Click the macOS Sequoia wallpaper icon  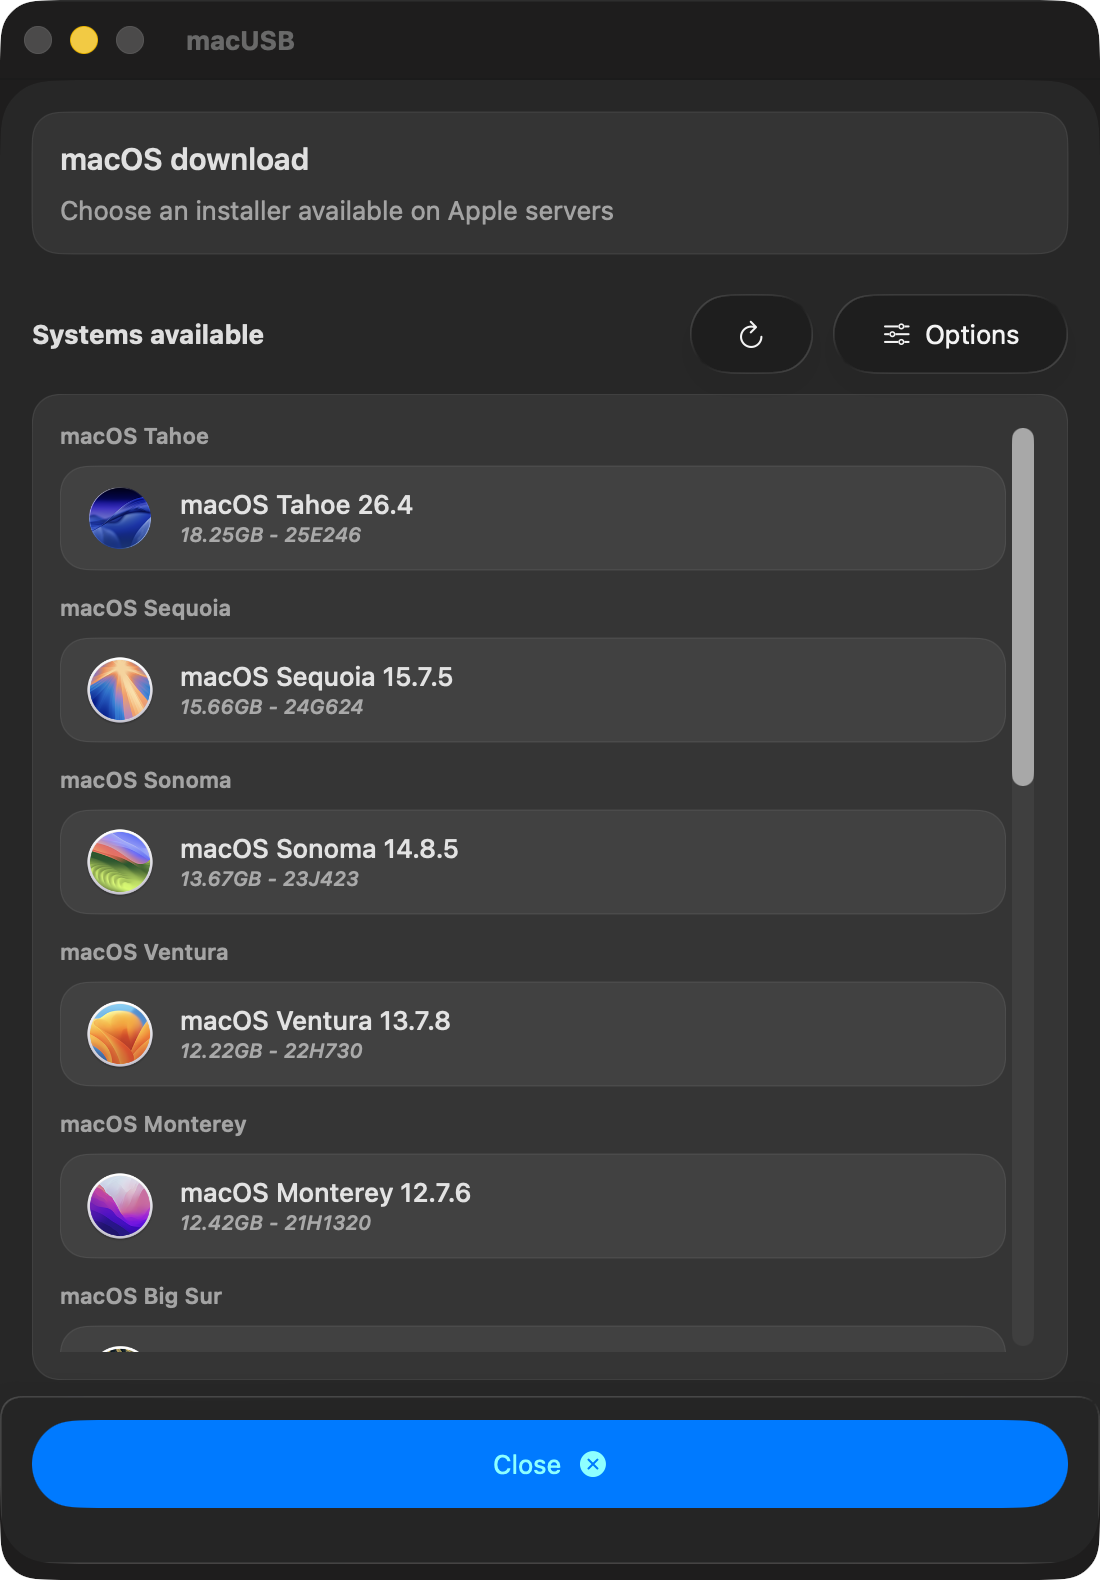pos(120,690)
